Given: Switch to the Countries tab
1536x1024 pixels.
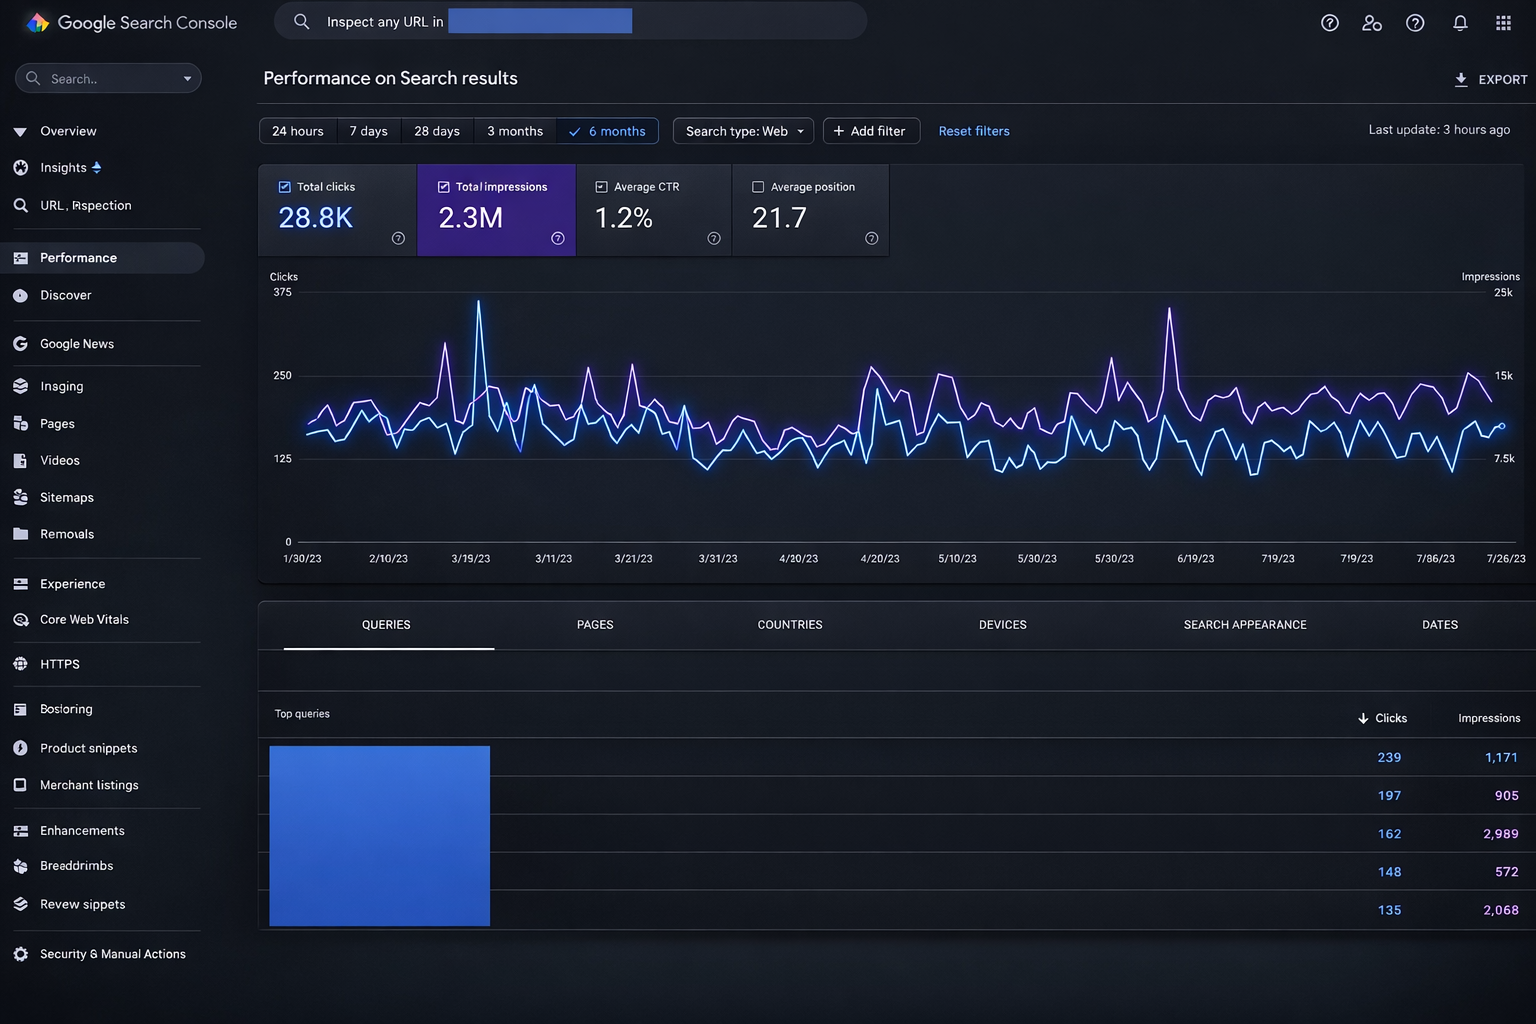Looking at the screenshot, I should tap(789, 625).
